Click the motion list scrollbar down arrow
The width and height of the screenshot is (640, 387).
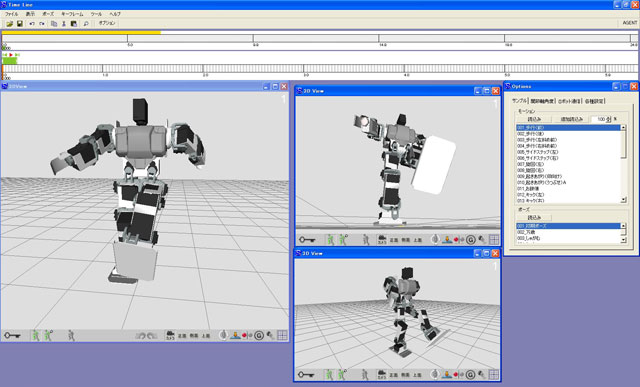tap(623, 200)
